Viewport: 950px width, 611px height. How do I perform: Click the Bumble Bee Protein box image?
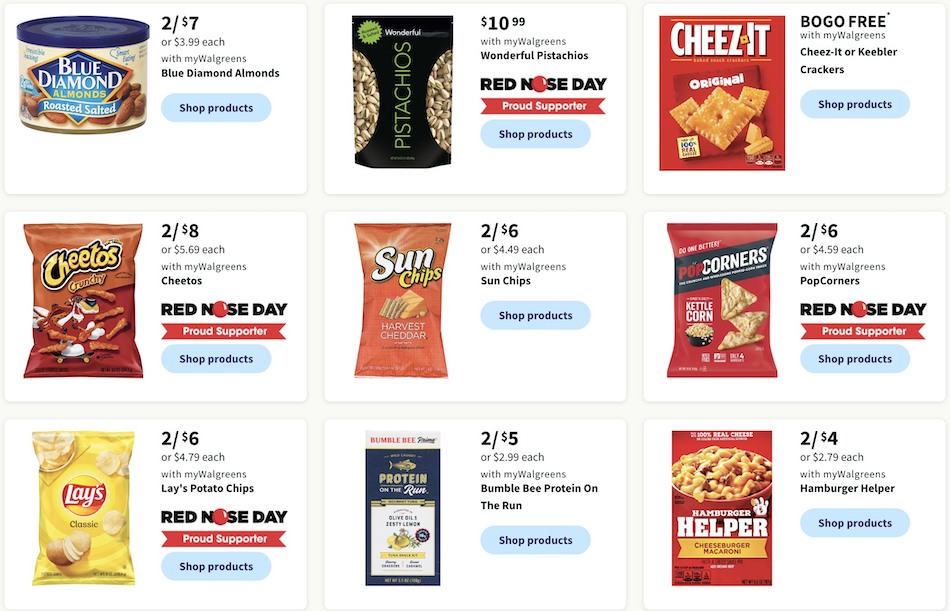pos(402,508)
